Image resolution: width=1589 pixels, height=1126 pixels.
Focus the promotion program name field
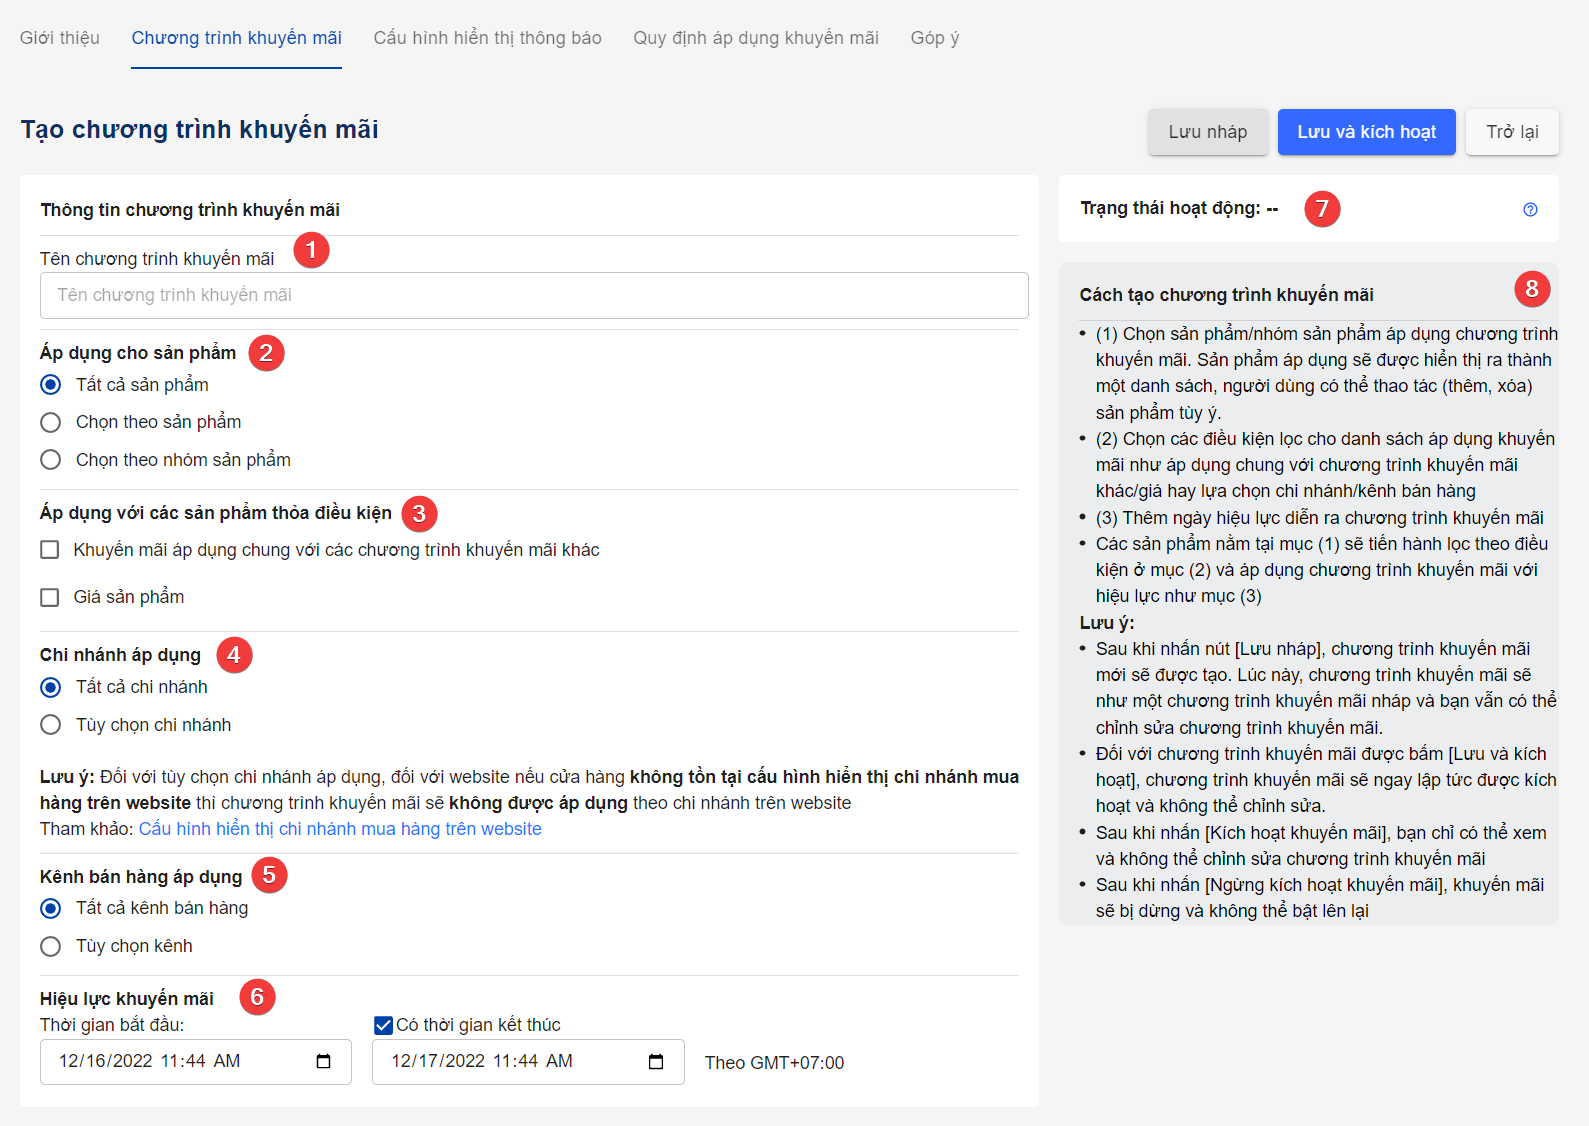tap(534, 295)
